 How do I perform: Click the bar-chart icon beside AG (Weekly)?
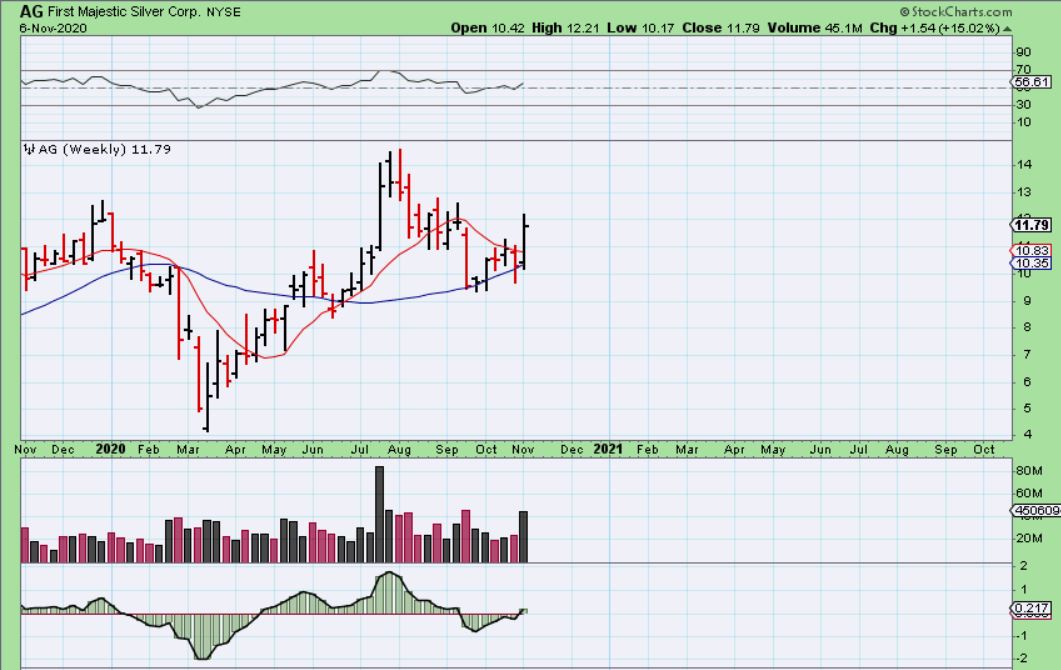(28, 150)
